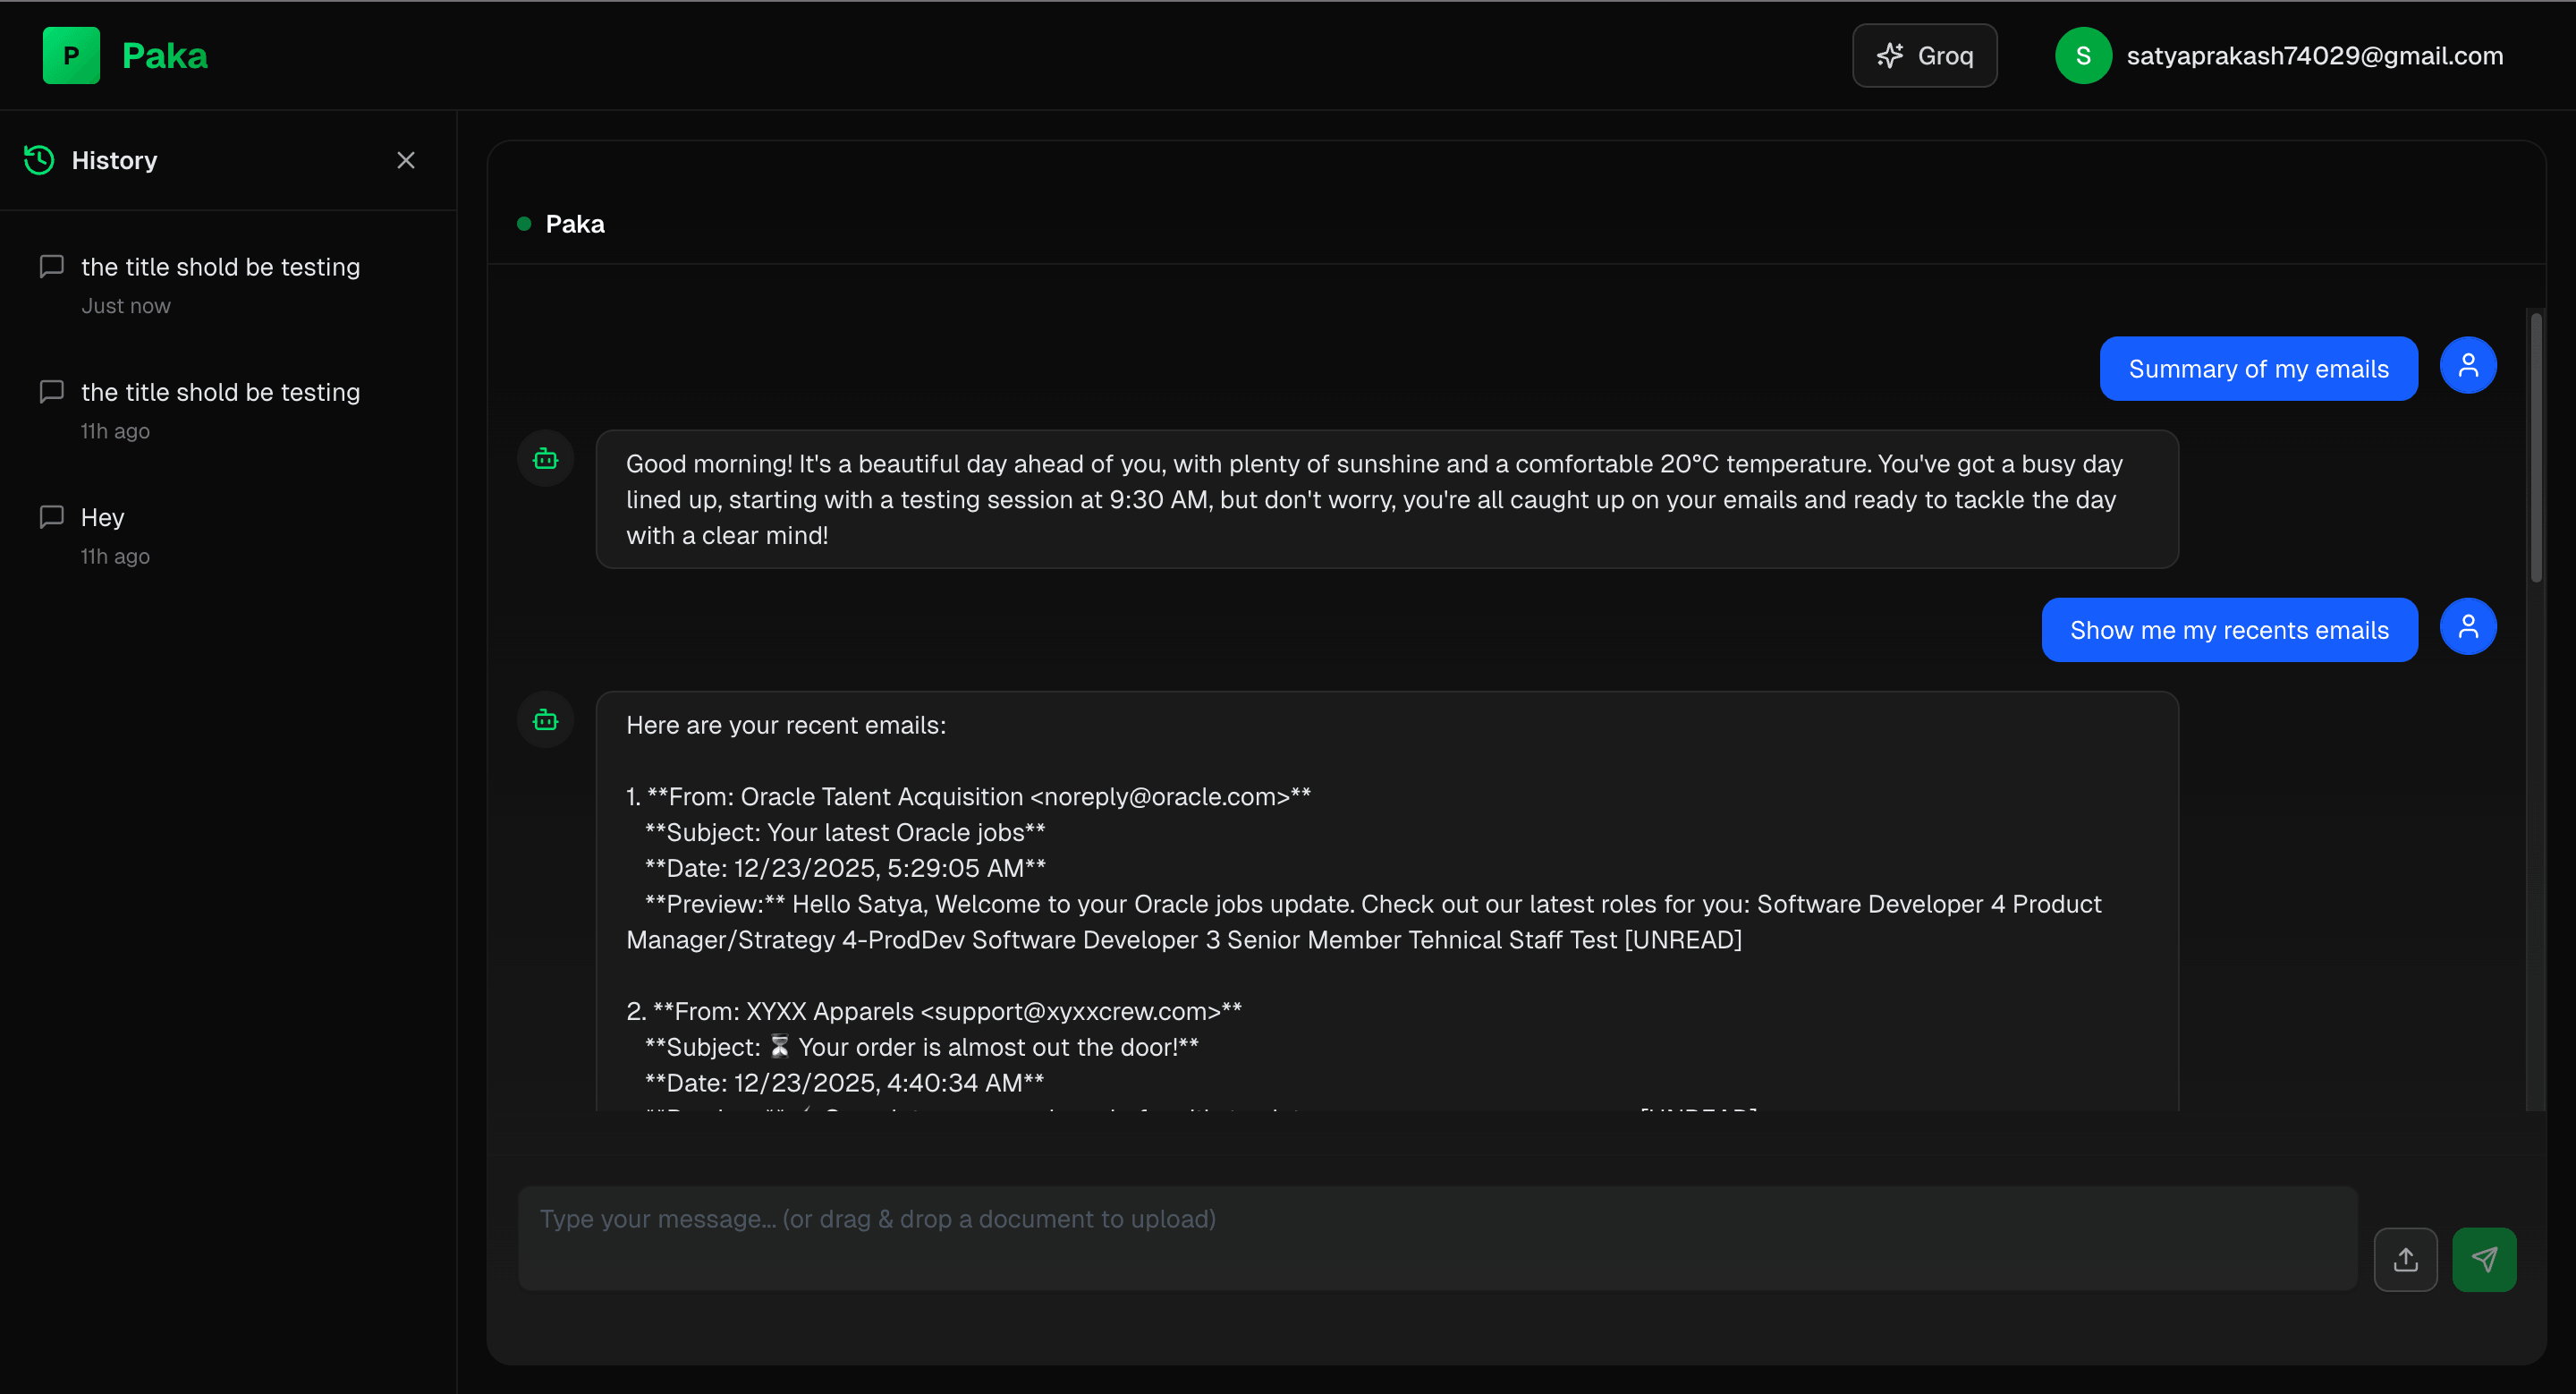Close the History sidebar
The width and height of the screenshot is (2576, 1394).
(x=405, y=160)
